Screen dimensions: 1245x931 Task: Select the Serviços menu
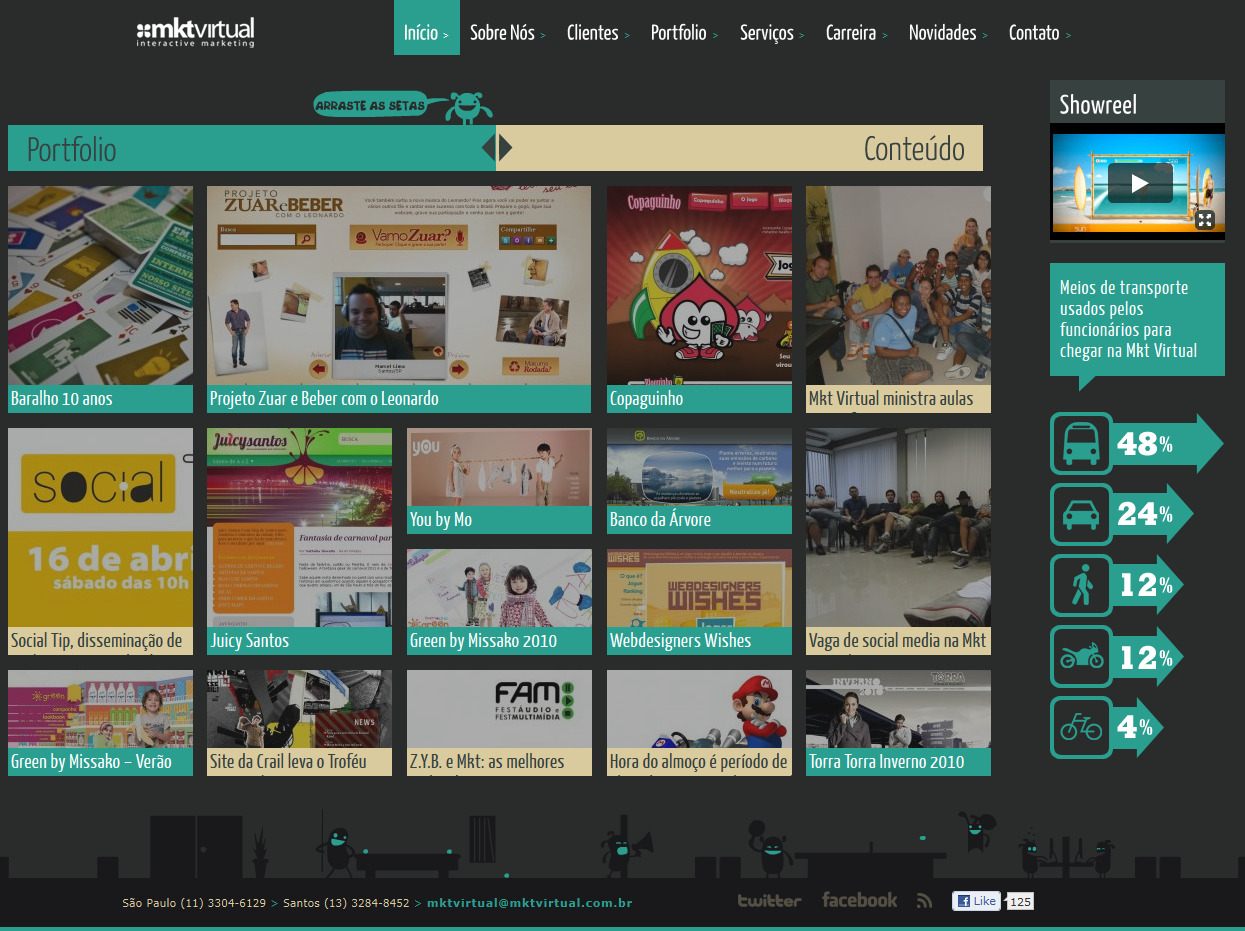[772, 33]
